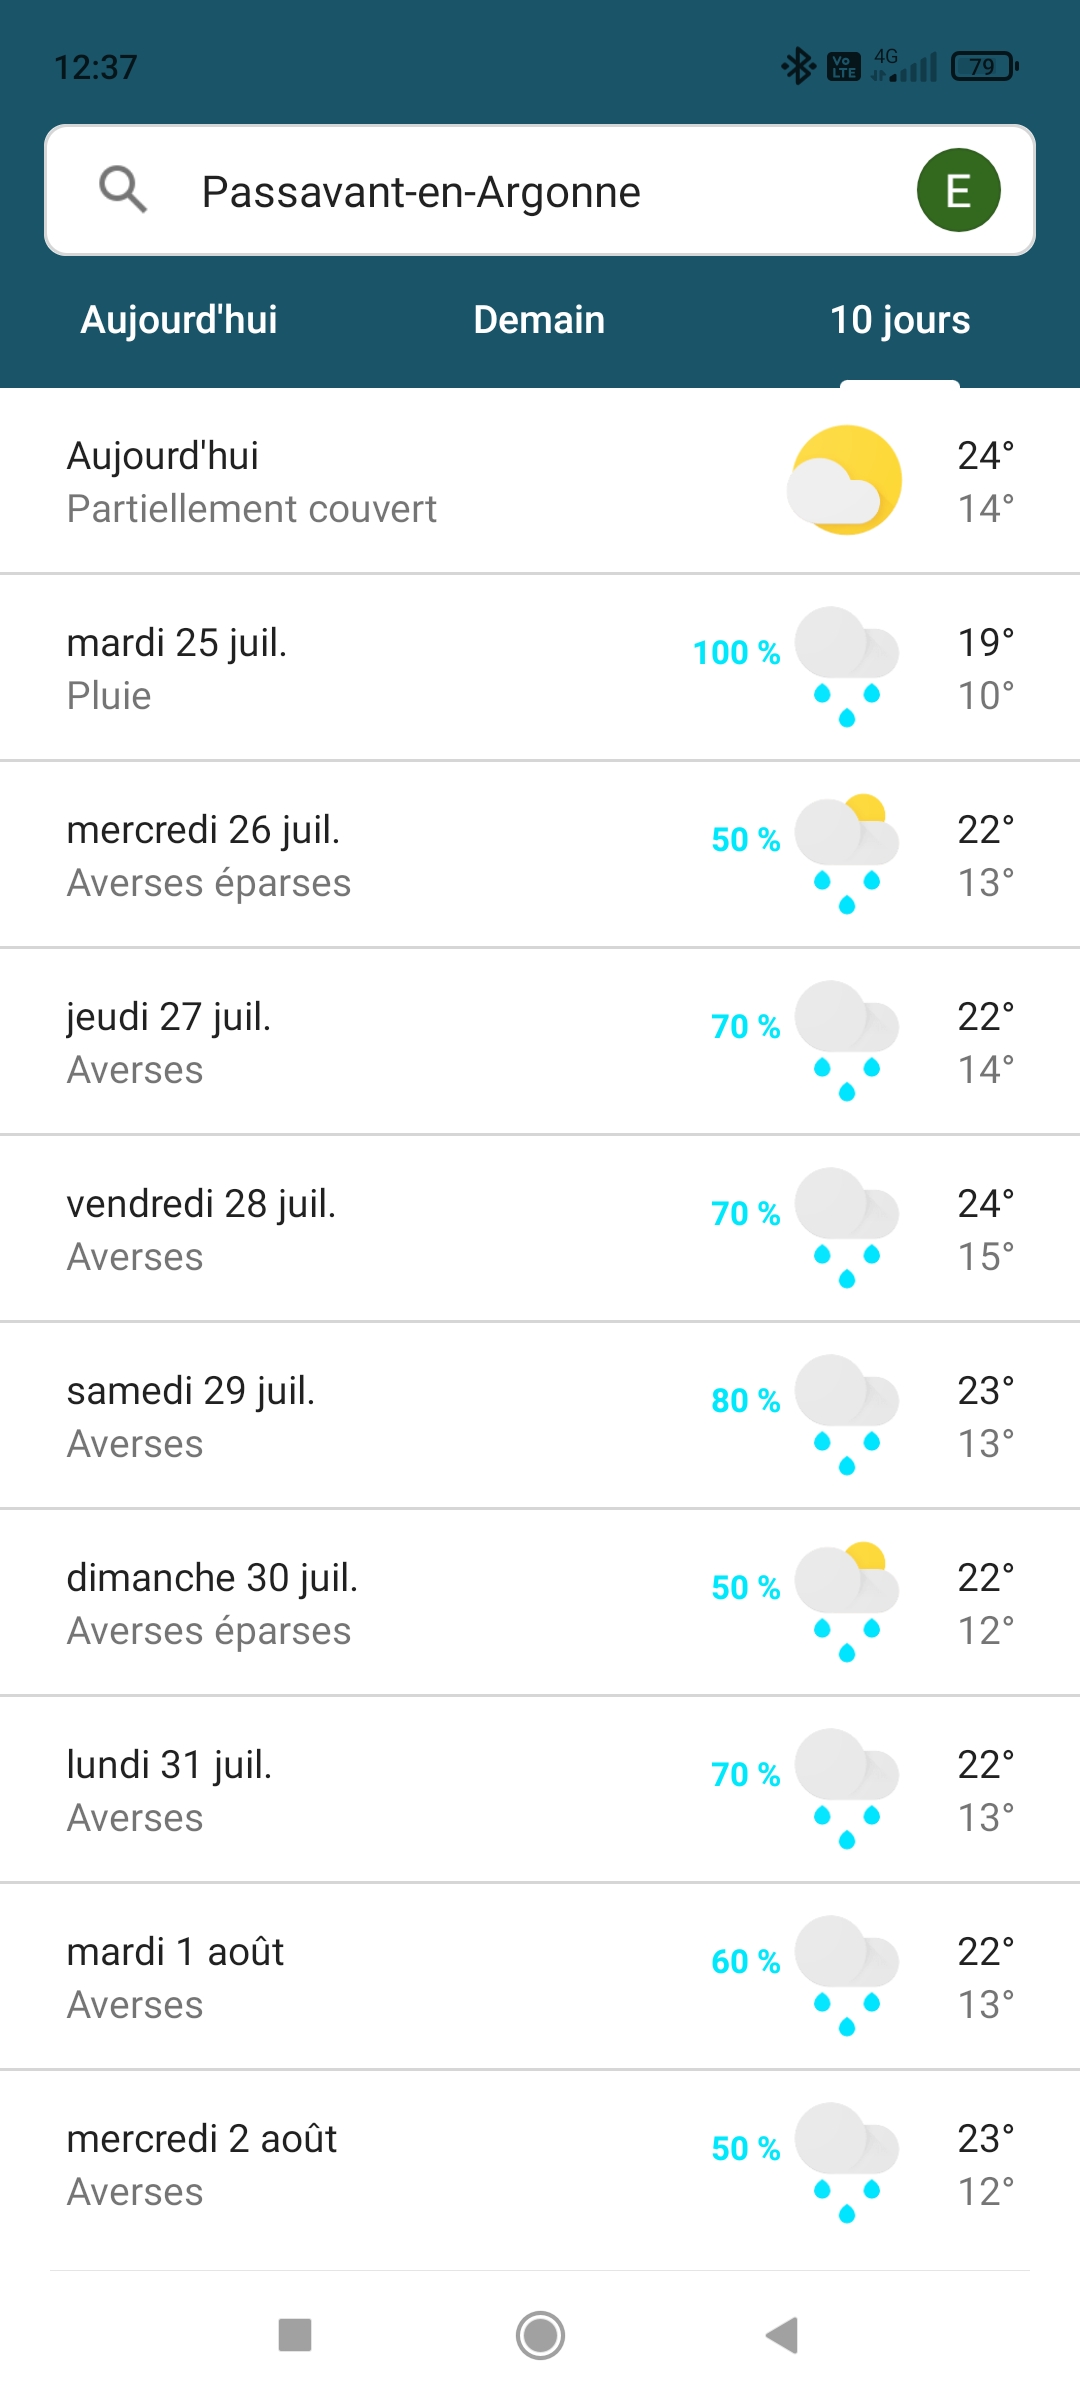The height and width of the screenshot is (2400, 1080).
Task: Expand the samedi 29 juil. forecast row
Action: click(x=400, y=1416)
